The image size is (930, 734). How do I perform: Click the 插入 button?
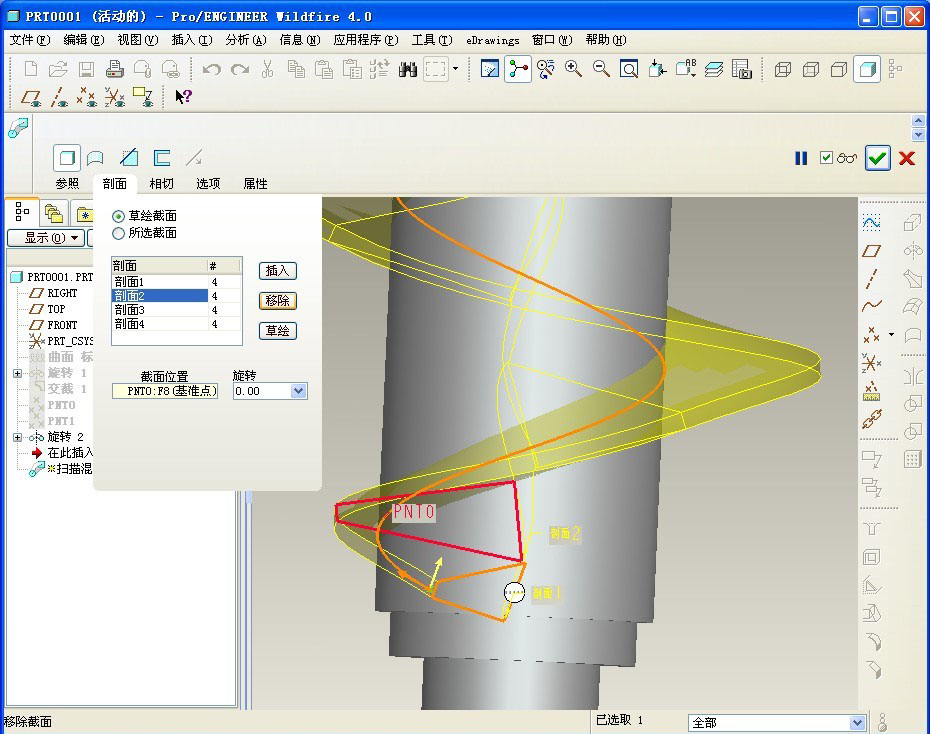pos(278,271)
